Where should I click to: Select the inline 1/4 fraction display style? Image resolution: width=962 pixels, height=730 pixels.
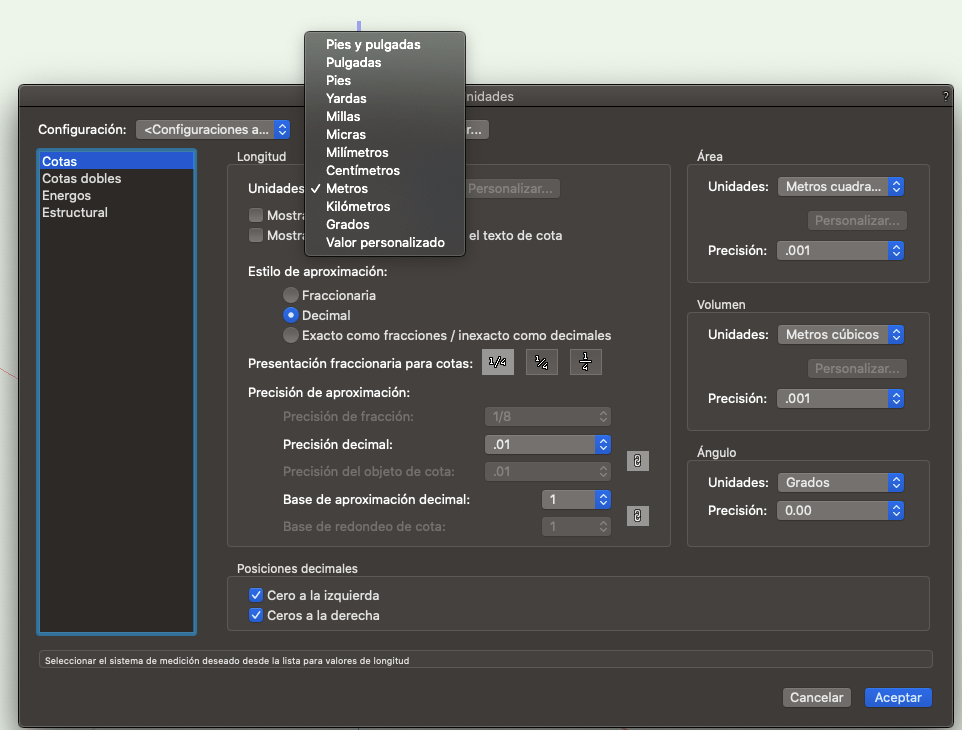(498, 363)
